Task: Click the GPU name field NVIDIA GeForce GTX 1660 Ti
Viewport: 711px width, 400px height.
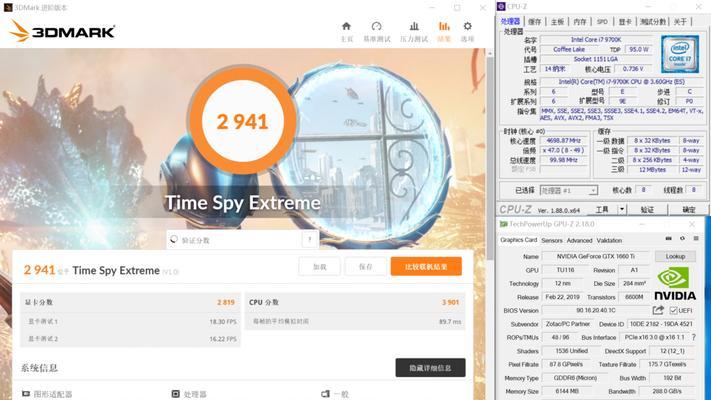Action: pyautogui.click(x=596, y=256)
